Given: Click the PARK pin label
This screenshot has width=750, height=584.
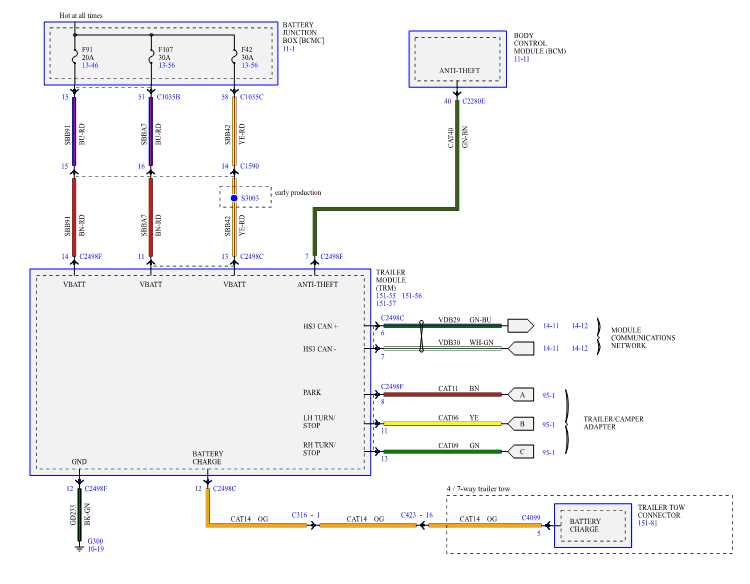Looking at the screenshot, I should pos(312,393).
